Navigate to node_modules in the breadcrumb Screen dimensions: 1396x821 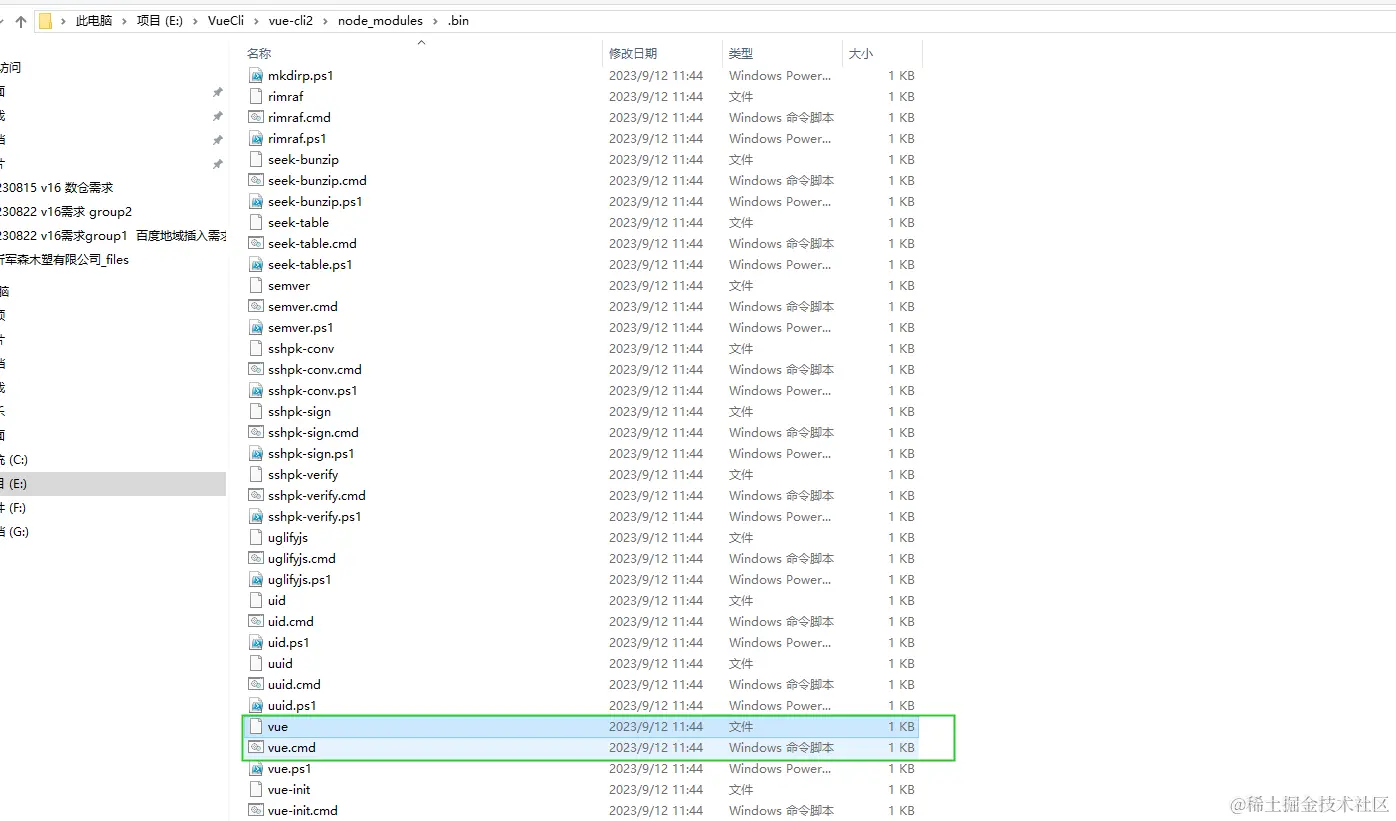click(x=380, y=21)
